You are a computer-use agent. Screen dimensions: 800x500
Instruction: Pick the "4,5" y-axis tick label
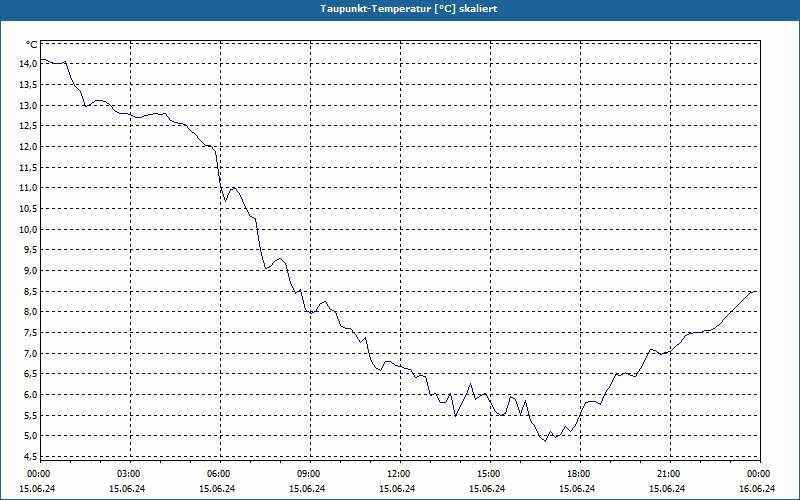[x=30, y=456]
